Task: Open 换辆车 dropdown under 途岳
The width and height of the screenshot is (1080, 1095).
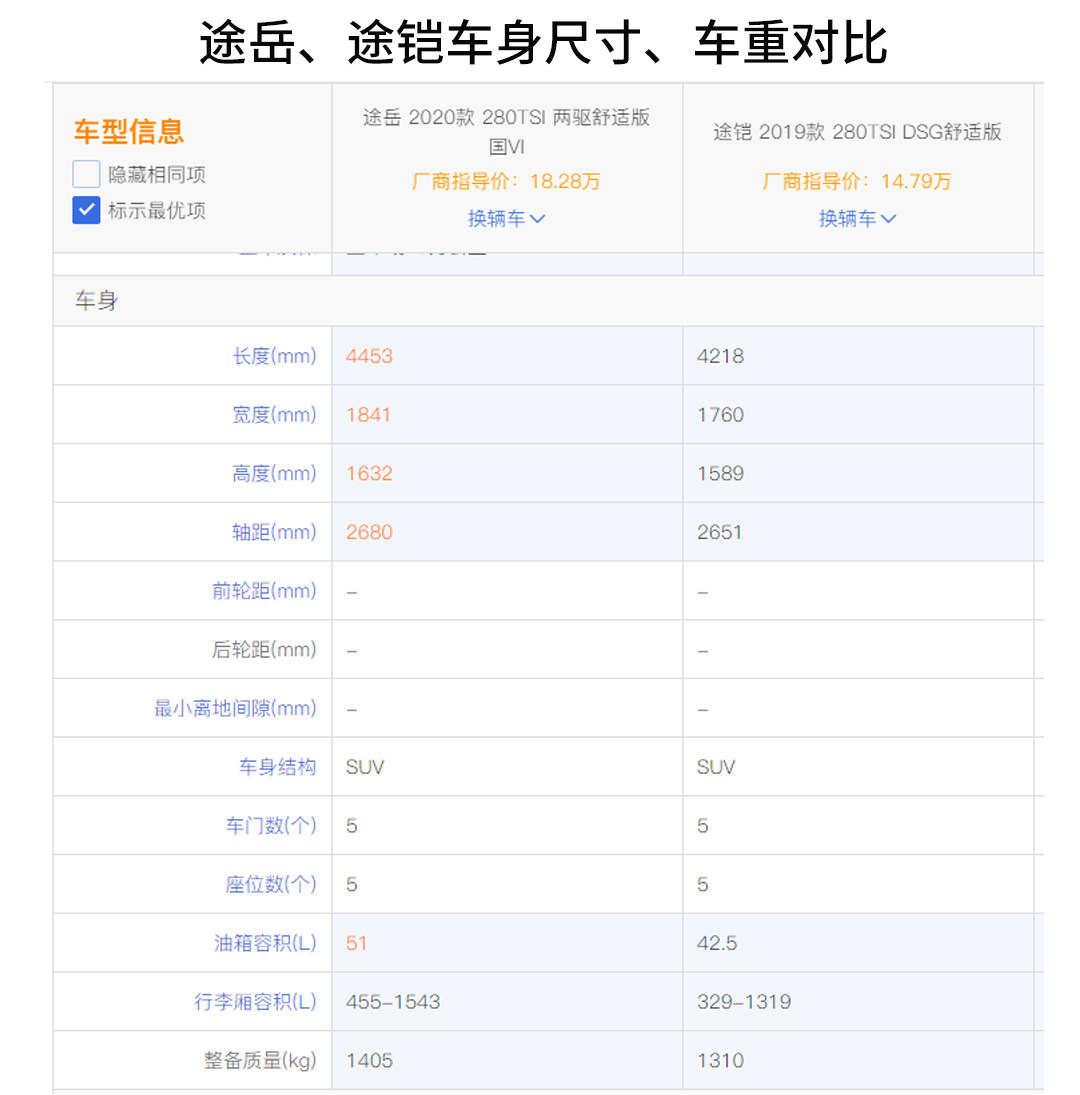Action: (506, 219)
